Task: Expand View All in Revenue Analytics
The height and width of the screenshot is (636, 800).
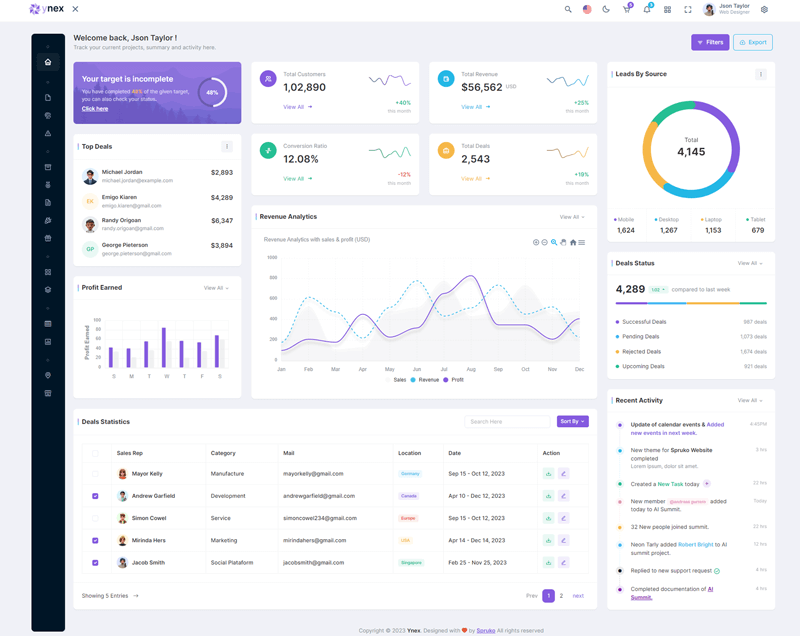Action: click(572, 217)
